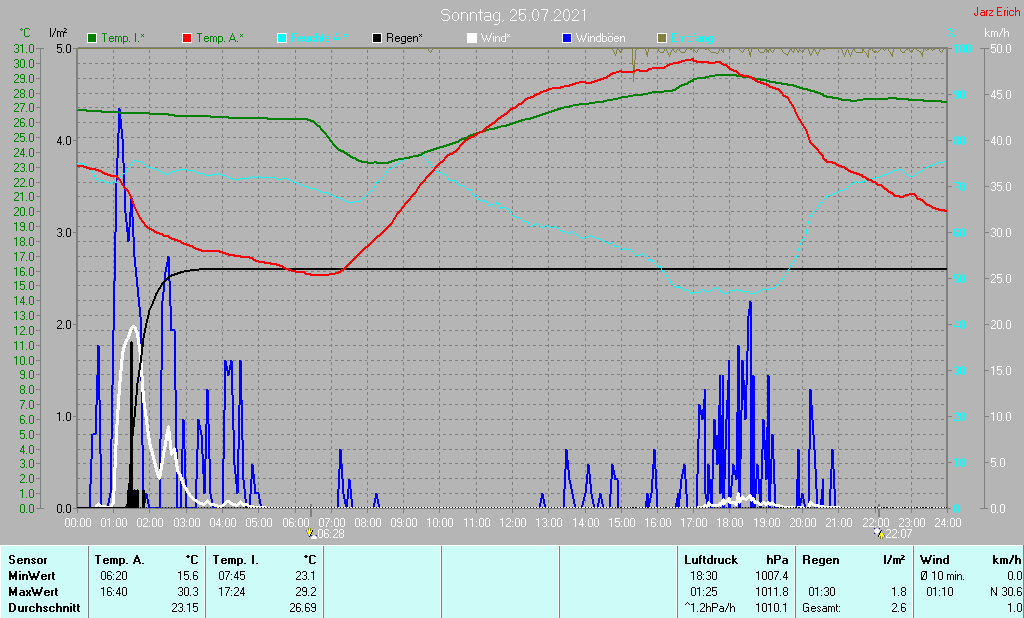The height and width of the screenshot is (618, 1024).
Task: Click the sunrise icon at 06:28
Action: 311,533
